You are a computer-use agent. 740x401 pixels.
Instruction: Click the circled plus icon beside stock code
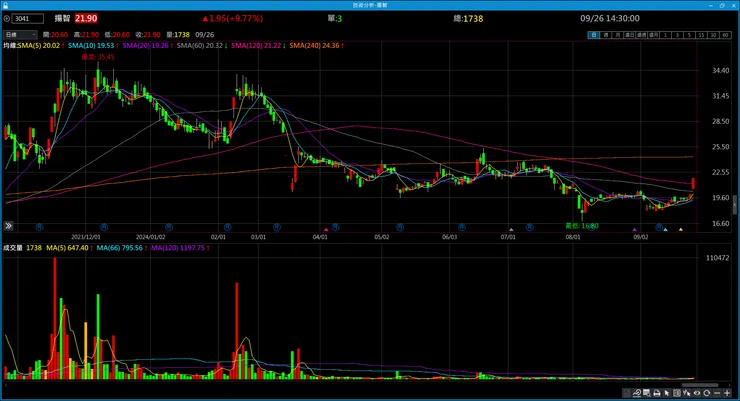coord(7,19)
